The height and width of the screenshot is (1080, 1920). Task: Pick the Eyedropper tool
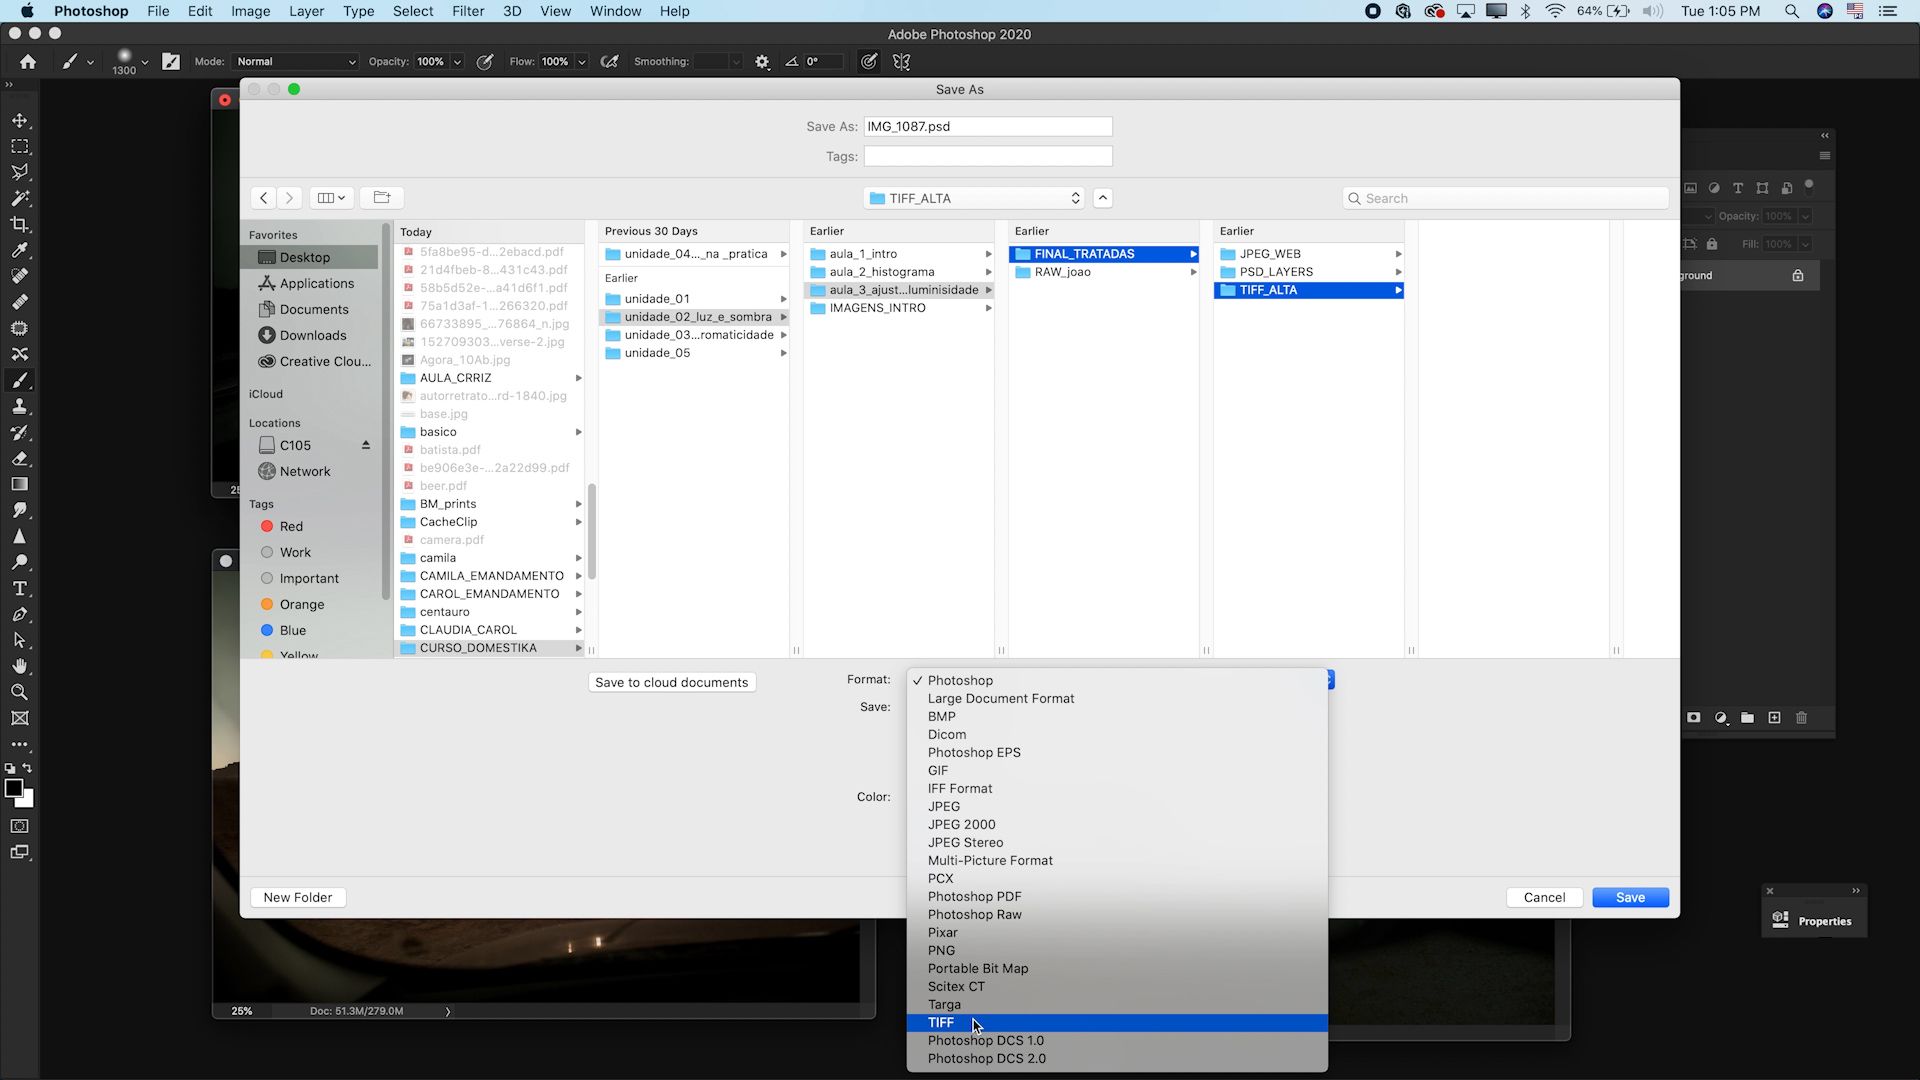[x=20, y=251]
